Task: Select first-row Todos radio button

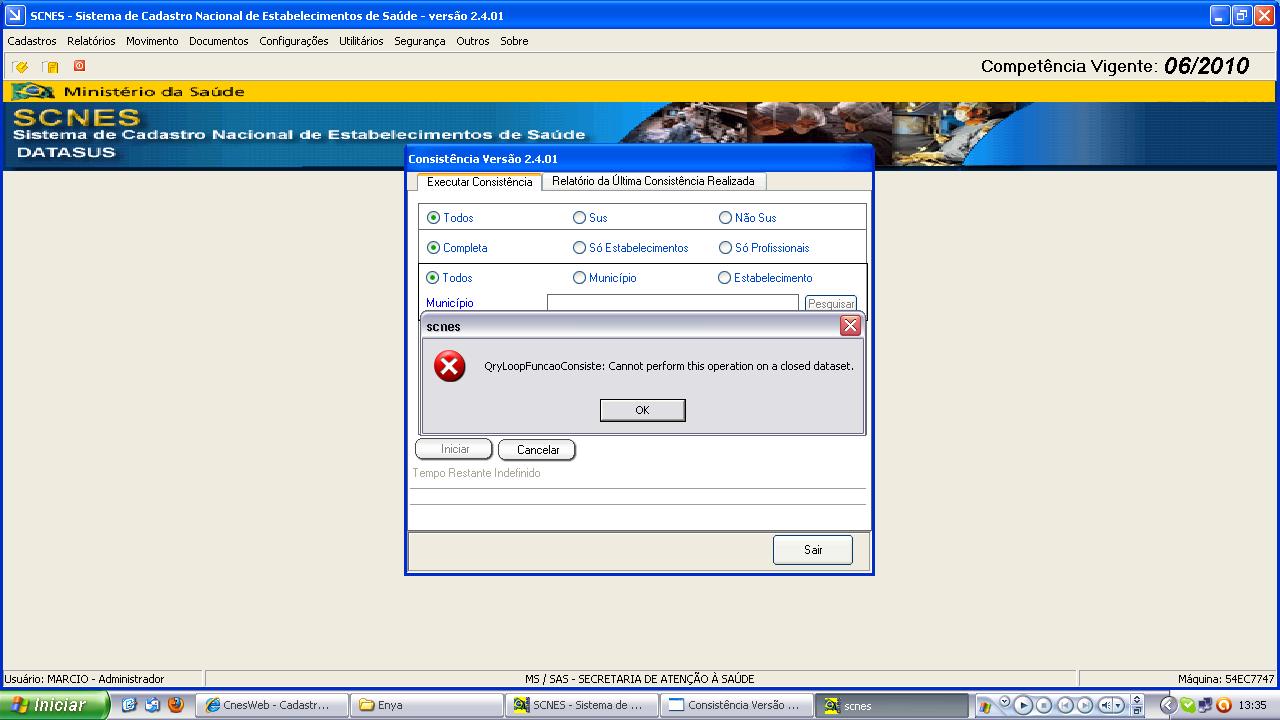Action: [x=433, y=218]
